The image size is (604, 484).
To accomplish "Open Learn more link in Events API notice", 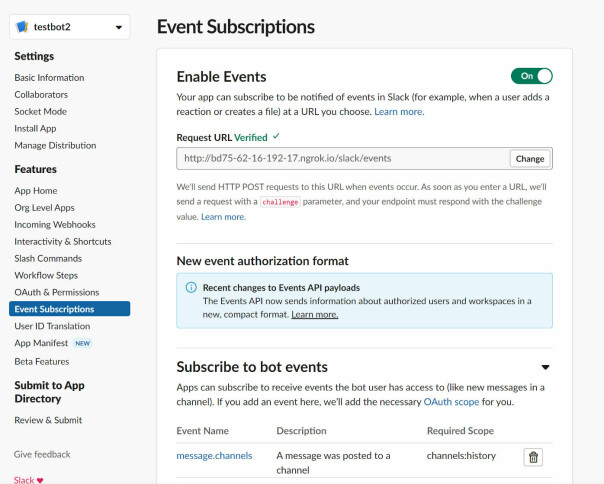I will [315, 314].
